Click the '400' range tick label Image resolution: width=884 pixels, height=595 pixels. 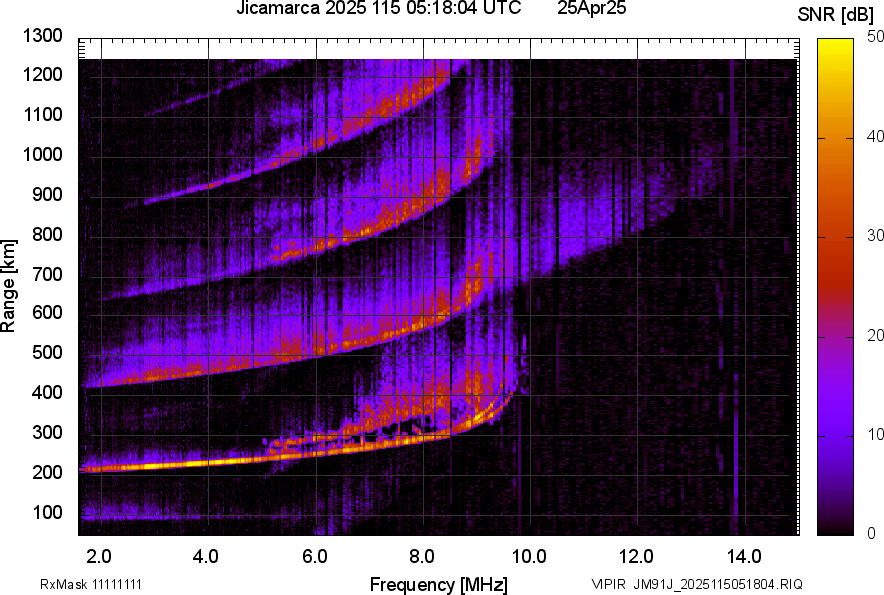[47, 392]
